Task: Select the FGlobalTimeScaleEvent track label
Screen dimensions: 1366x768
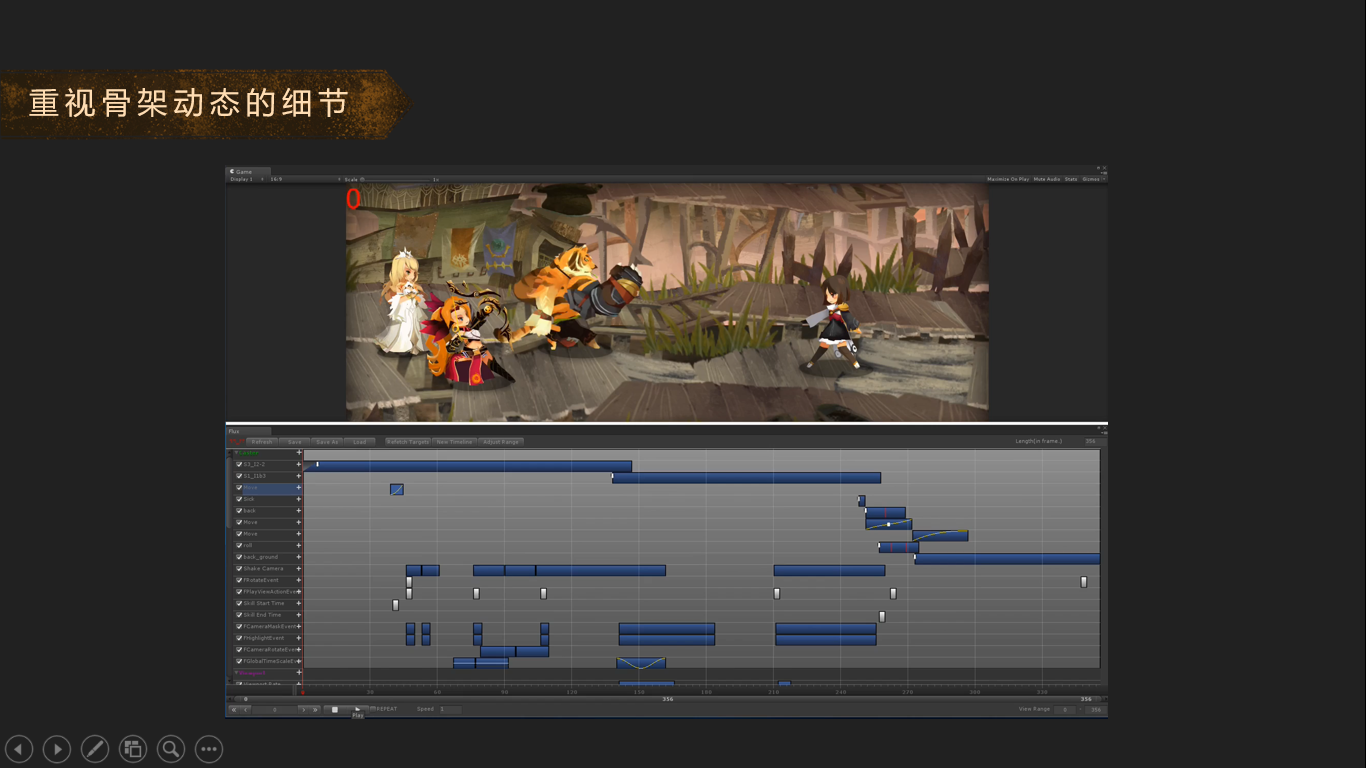Action: [270, 661]
